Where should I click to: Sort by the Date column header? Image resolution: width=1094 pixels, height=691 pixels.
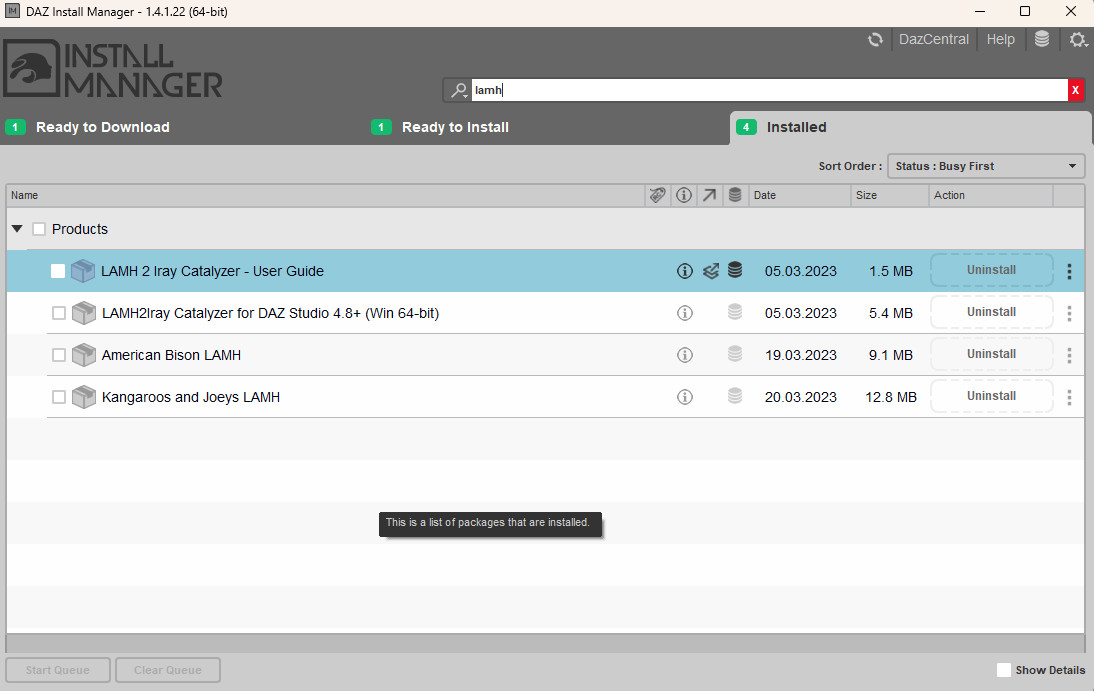point(800,195)
